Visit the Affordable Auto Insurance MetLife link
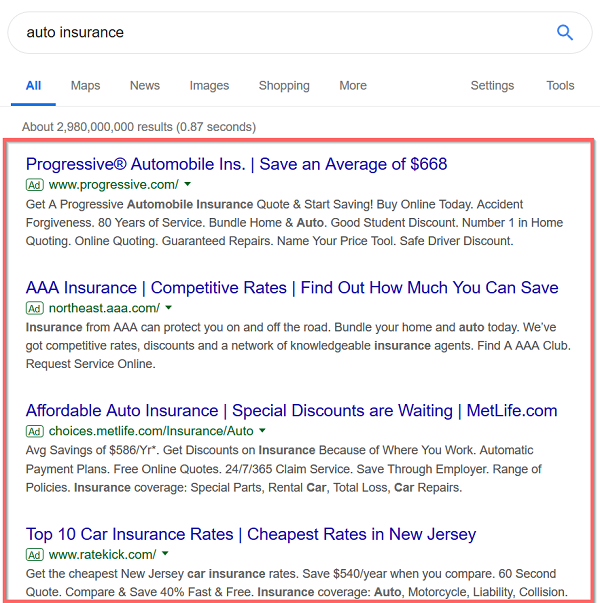Screen dimensions: 600x603 coord(292,411)
